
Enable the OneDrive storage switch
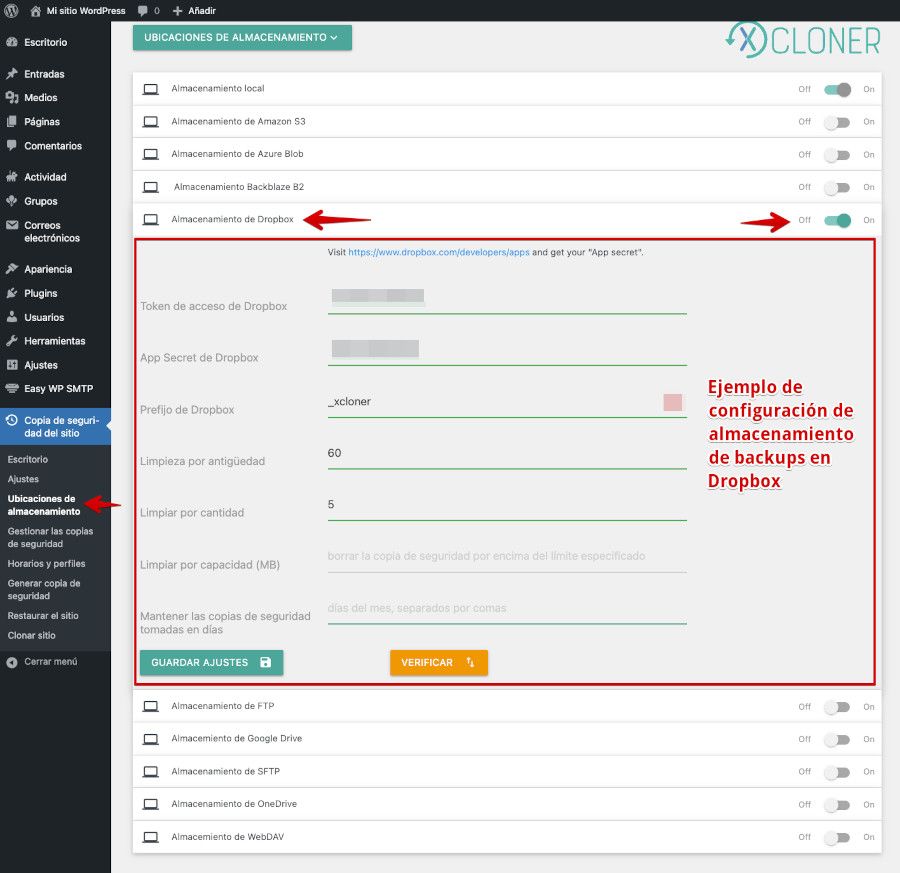(x=837, y=805)
